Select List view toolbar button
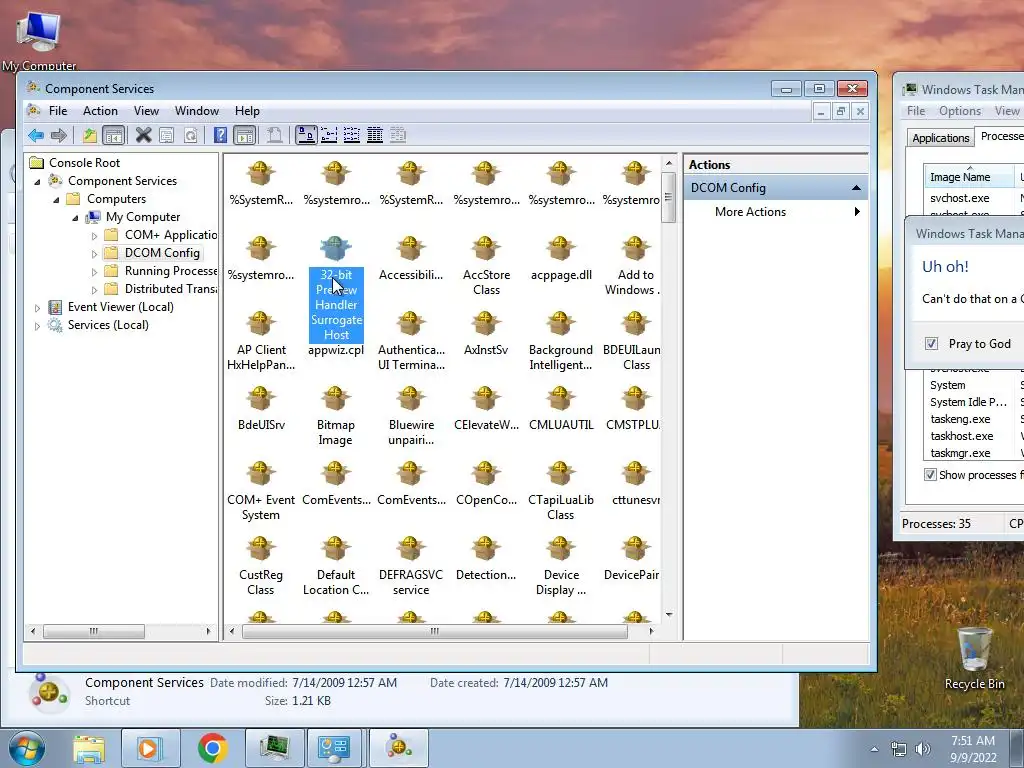This screenshot has height=768, width=1024. (352, 135)
